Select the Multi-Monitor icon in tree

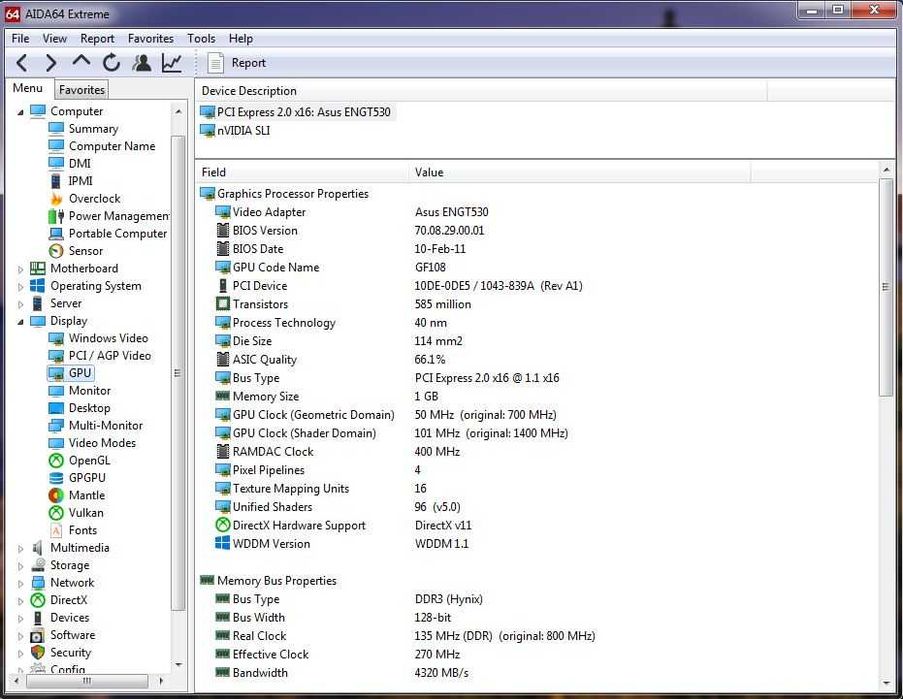(x=56, y=426)
